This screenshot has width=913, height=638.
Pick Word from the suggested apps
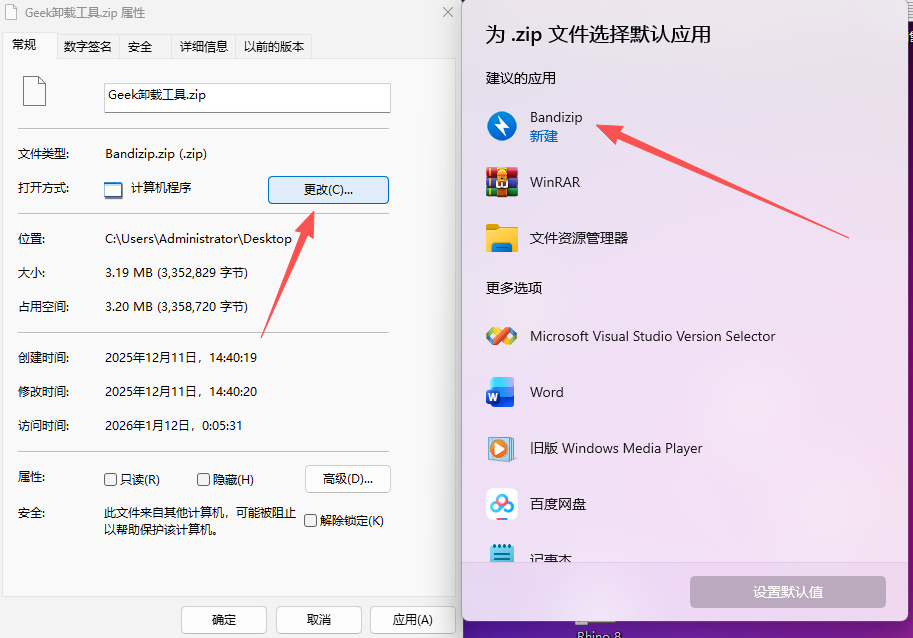point(500,392)
